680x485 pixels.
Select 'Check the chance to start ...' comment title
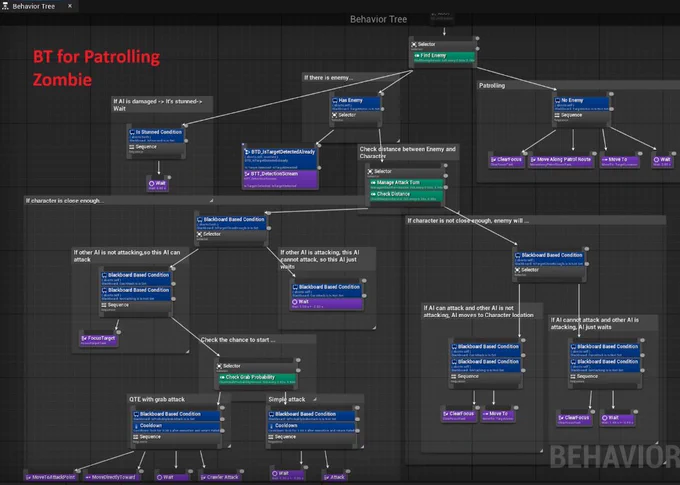[x=238, y=340]
